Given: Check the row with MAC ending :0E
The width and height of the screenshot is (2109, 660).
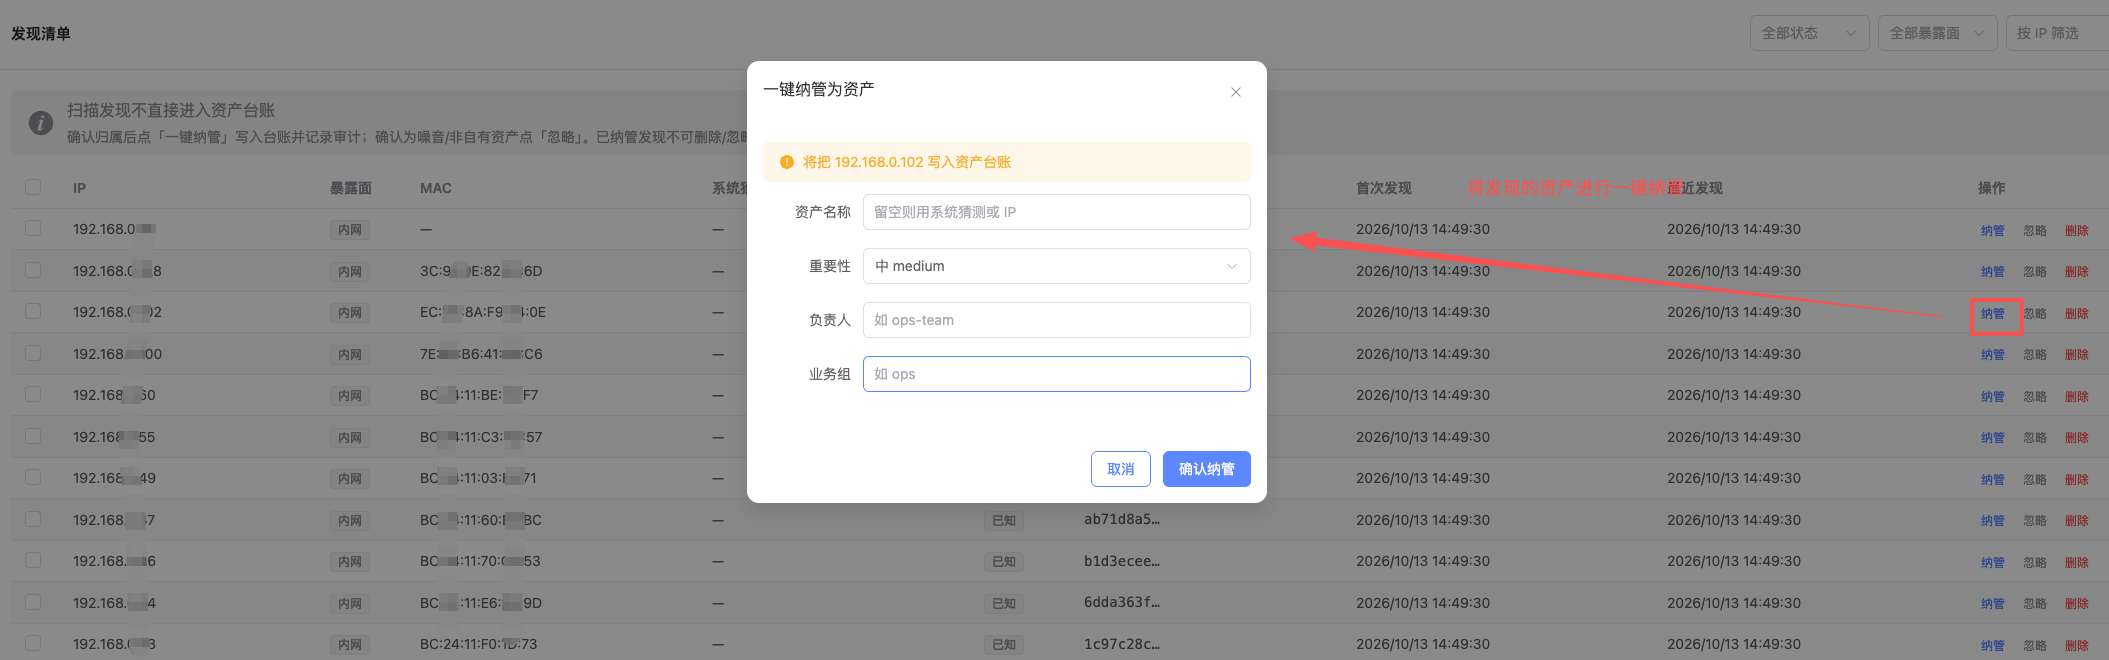Looking at the screenshot, I should pos(33,311).
